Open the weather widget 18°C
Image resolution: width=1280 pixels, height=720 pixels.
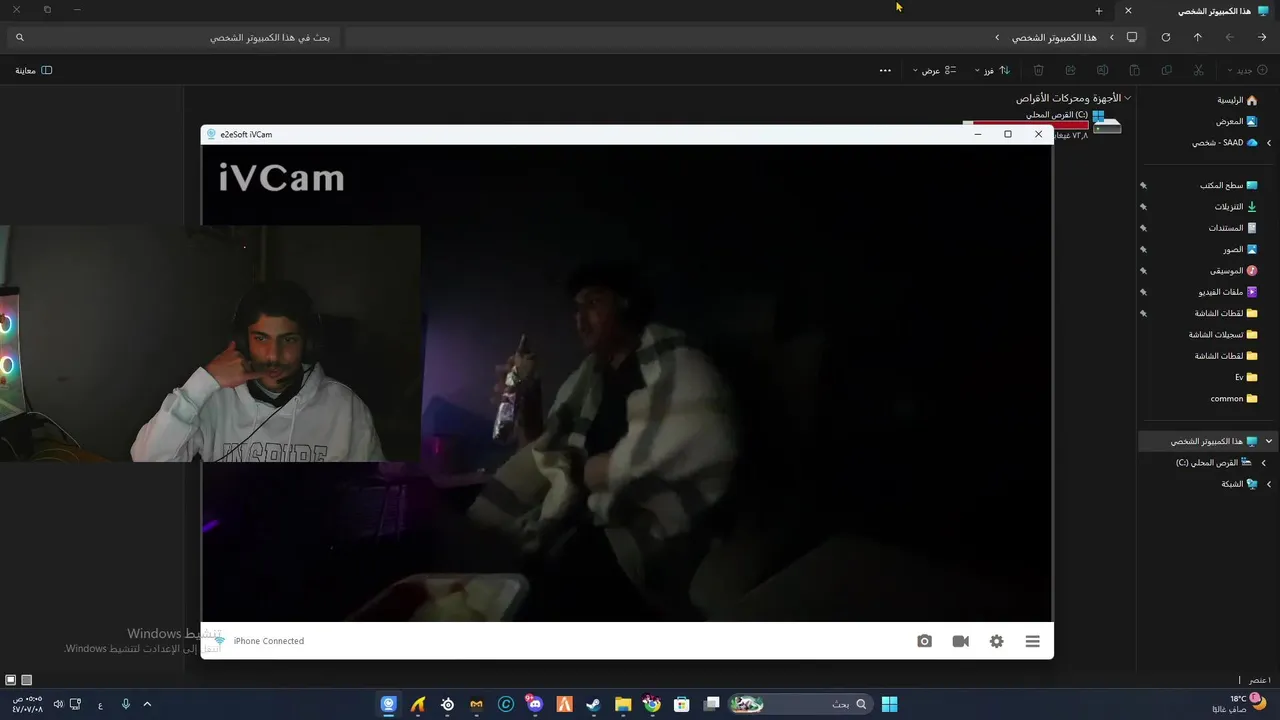(x=1240, y=704)
